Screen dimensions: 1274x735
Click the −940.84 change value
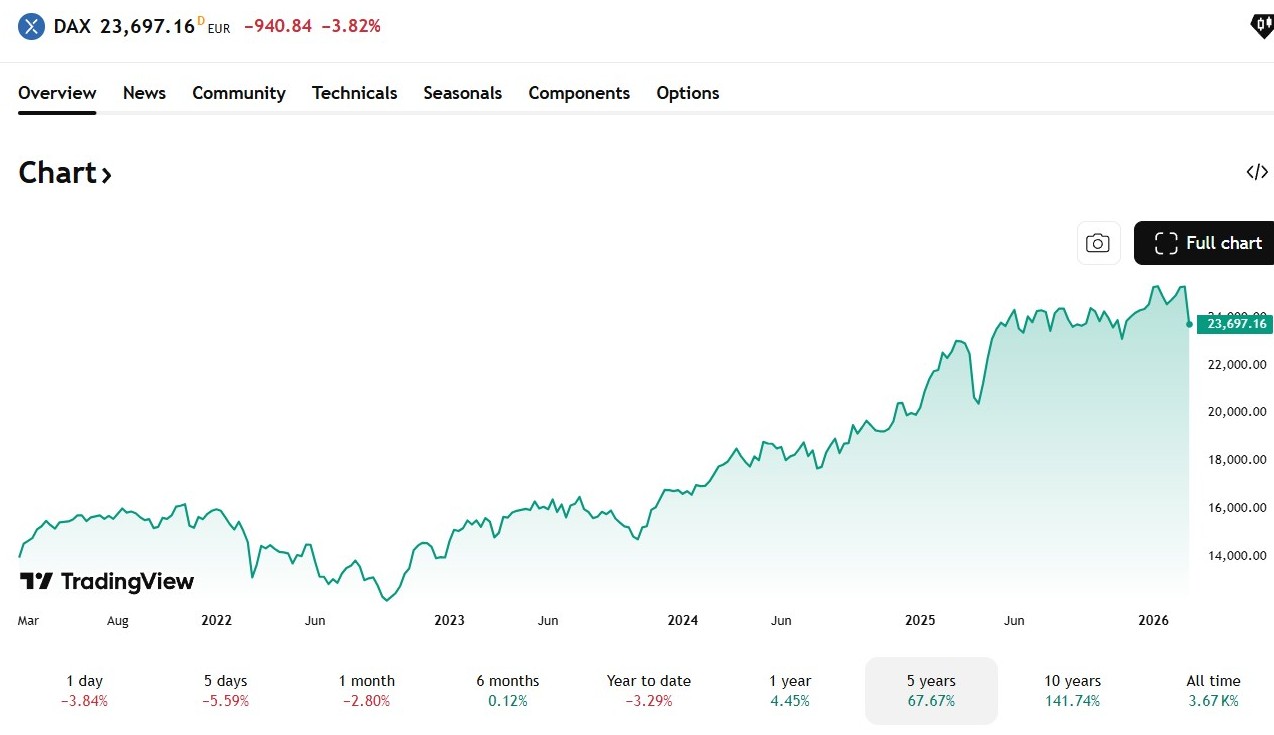[278, 26]
